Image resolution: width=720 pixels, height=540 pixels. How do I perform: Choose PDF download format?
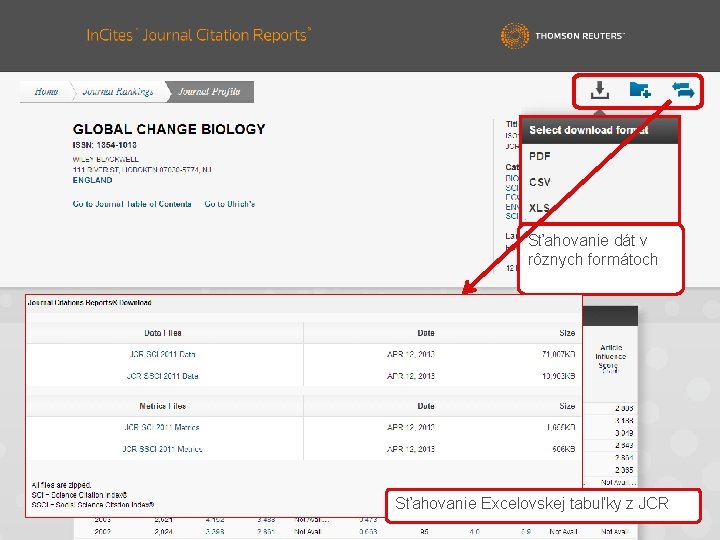540,156
